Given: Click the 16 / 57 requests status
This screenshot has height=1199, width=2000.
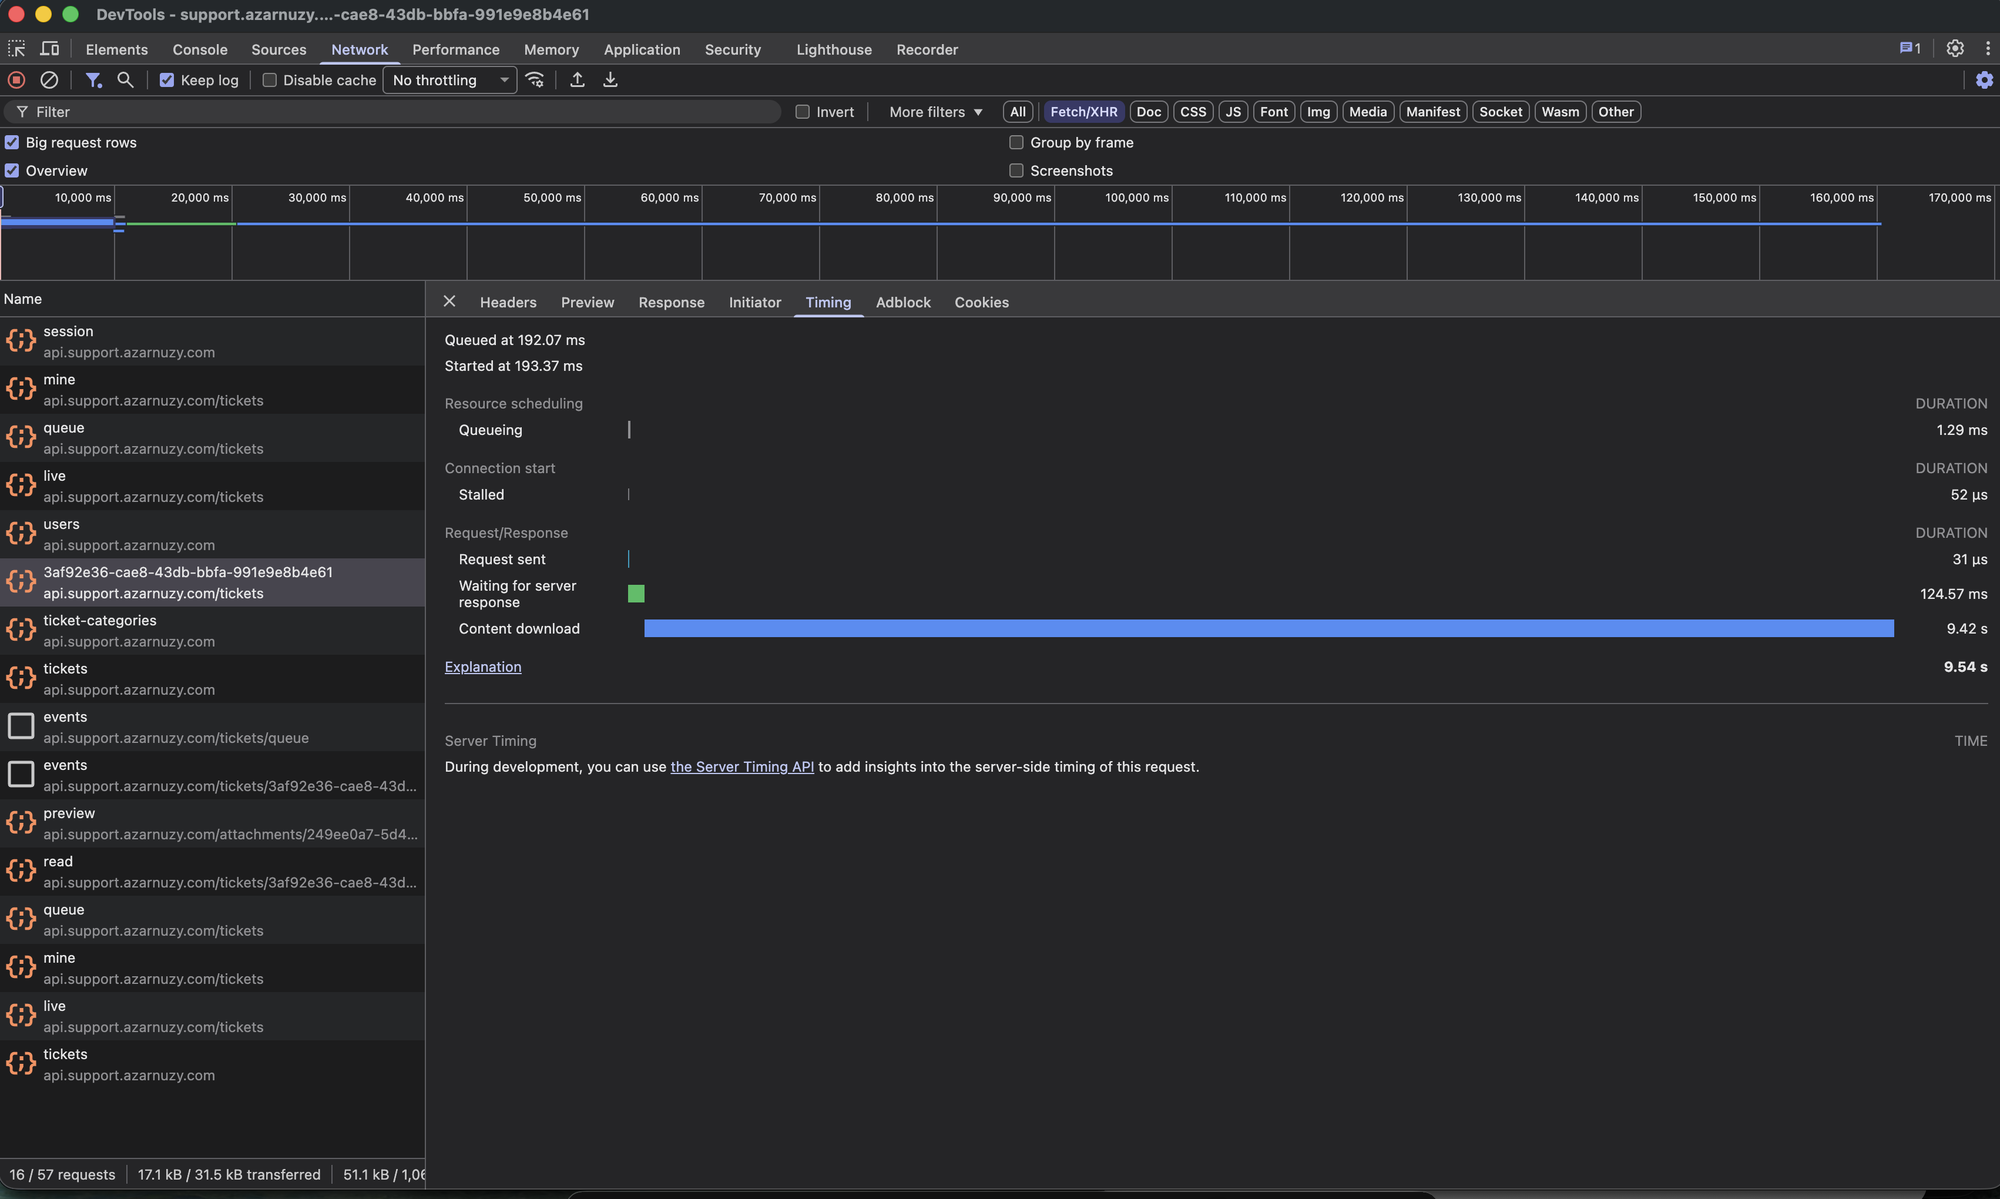Looking at the screenshot, I should tap(62, 1174).
